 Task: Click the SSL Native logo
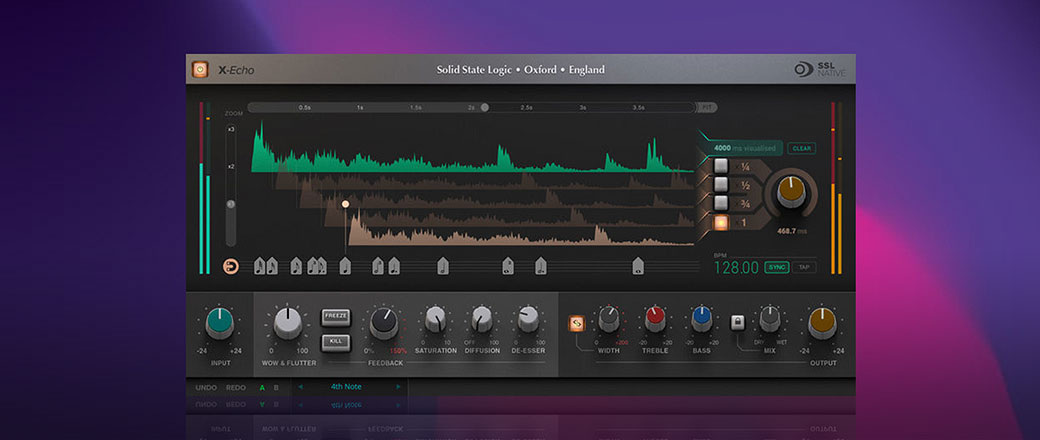click(820, 70)
